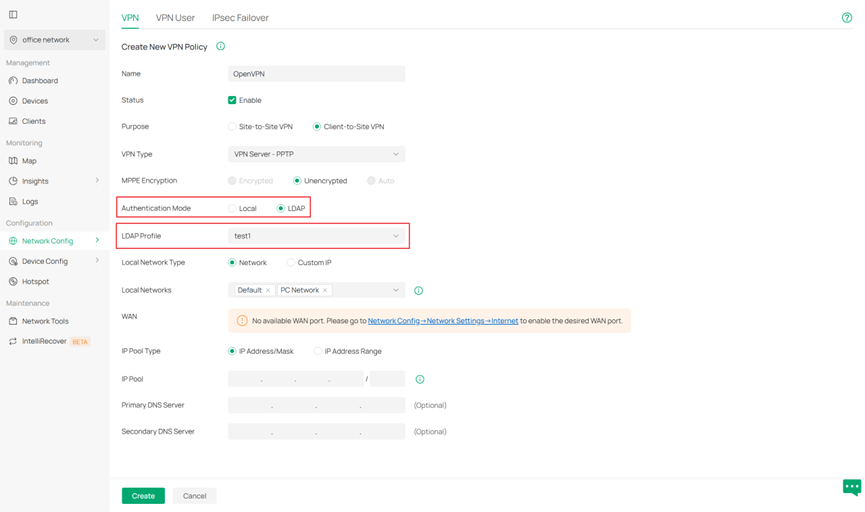Toggle the Status Enable checkbox
865x512 pixels.
(x=232, y=100)
